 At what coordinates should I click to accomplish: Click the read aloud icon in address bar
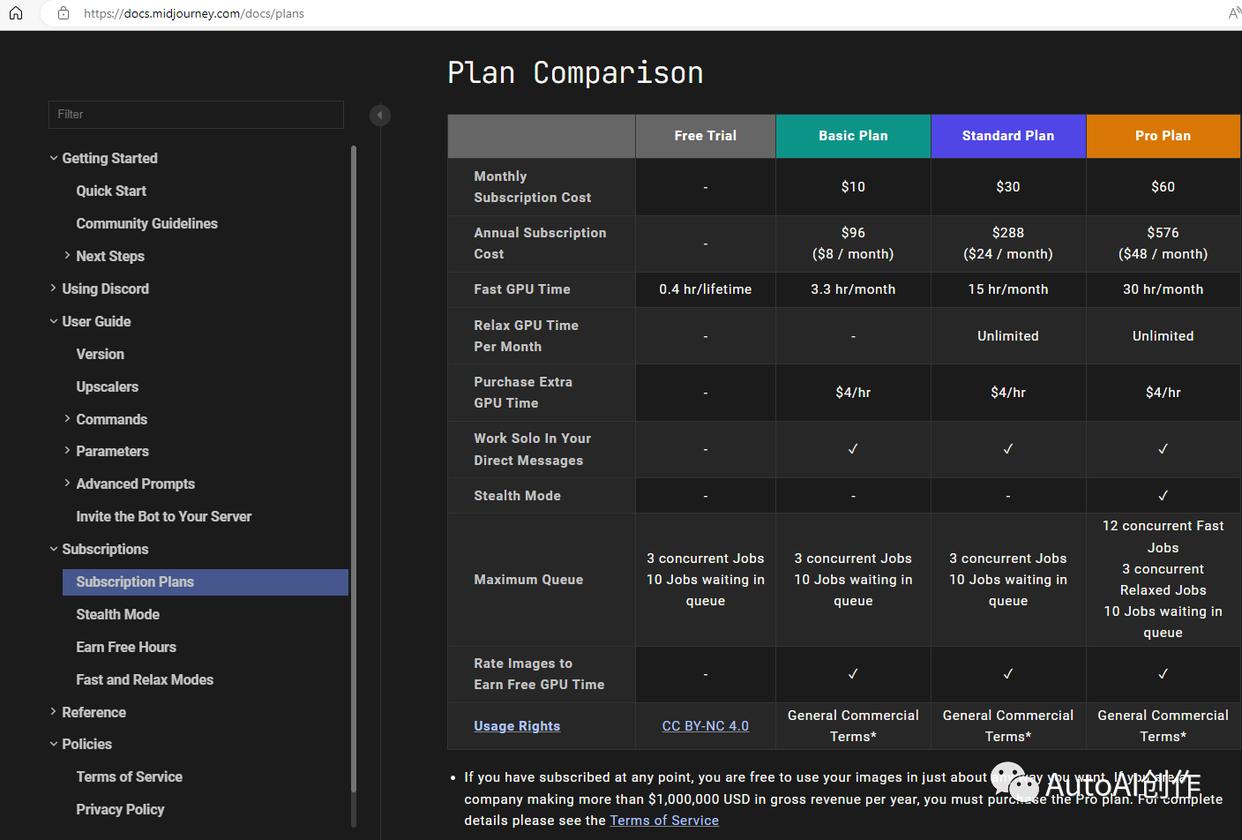point(1234,13)
